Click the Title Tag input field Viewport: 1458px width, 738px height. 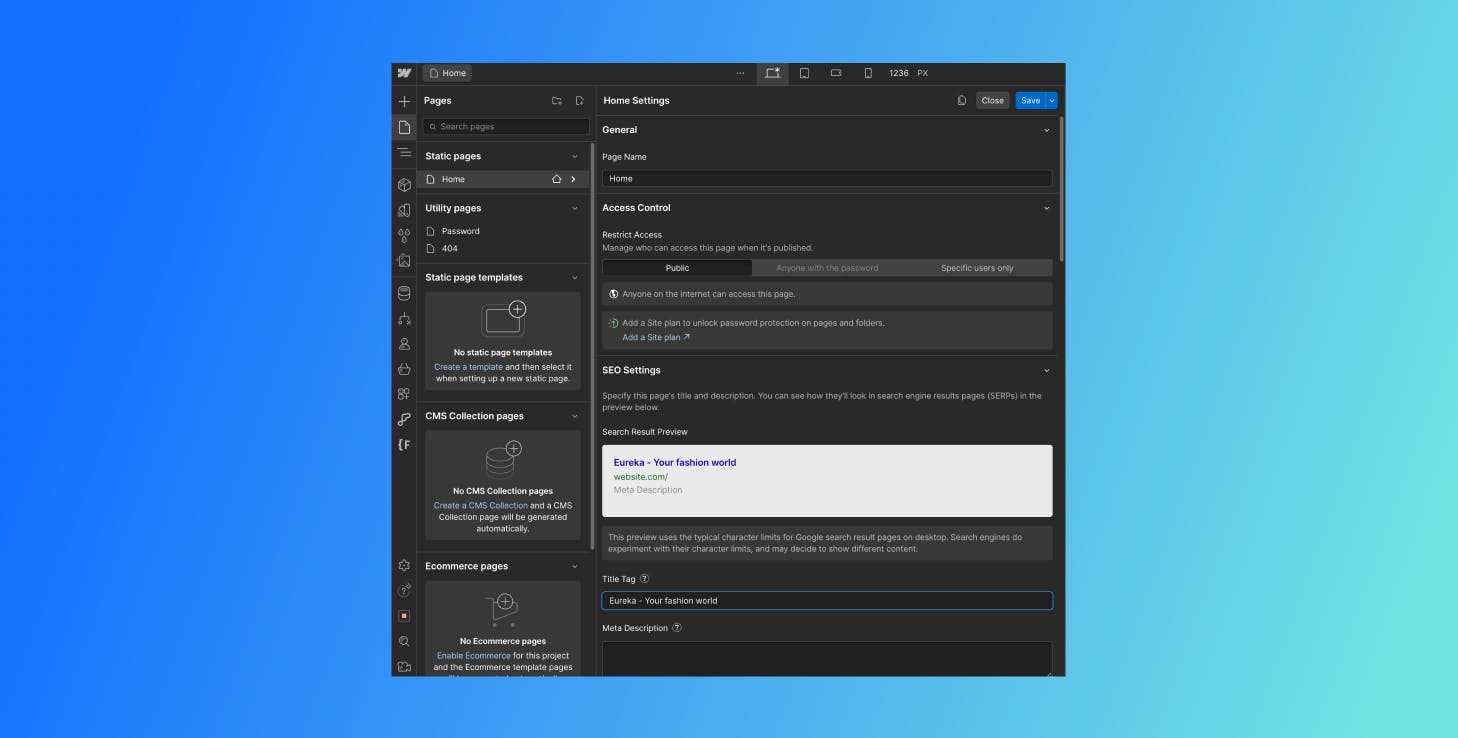(x=827, y=600)
